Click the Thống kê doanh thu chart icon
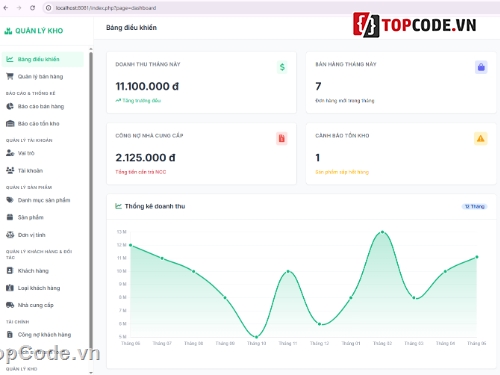This screenshot has height=375, width=500. (x=118, y=206)
